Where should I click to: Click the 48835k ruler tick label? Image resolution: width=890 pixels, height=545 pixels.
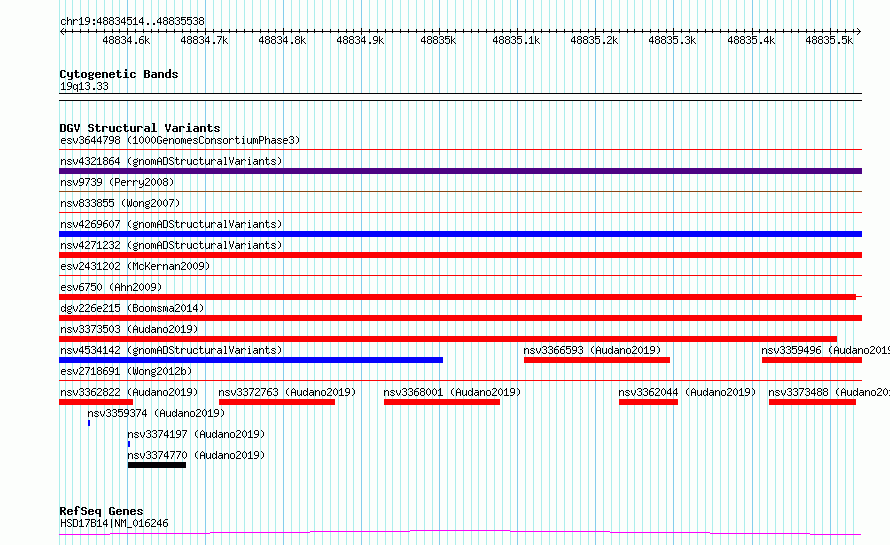[438, 41]
